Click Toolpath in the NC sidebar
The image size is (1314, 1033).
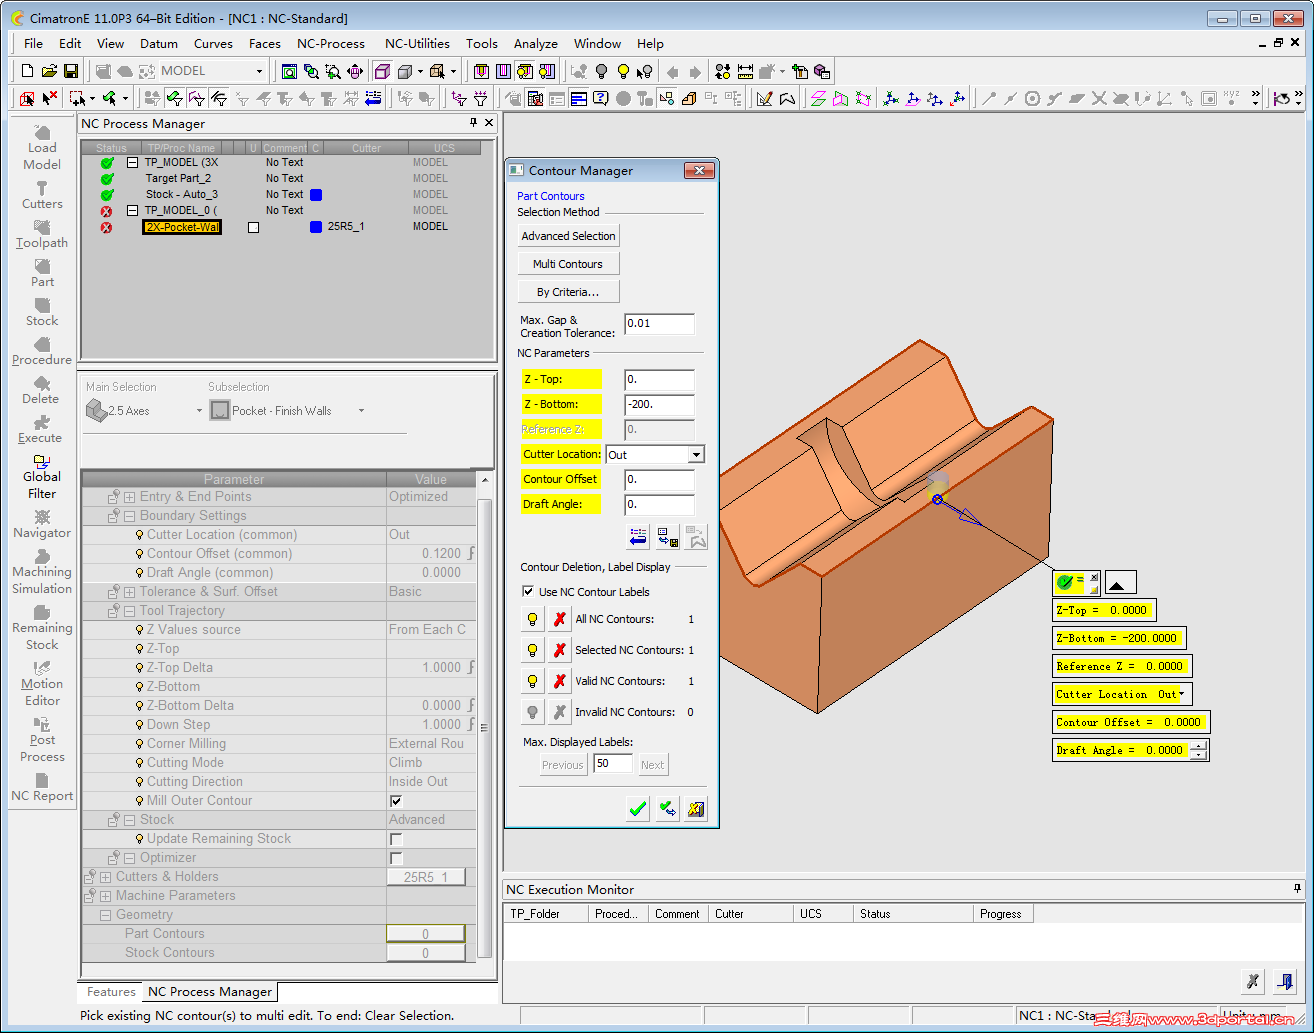coord(42,234)
